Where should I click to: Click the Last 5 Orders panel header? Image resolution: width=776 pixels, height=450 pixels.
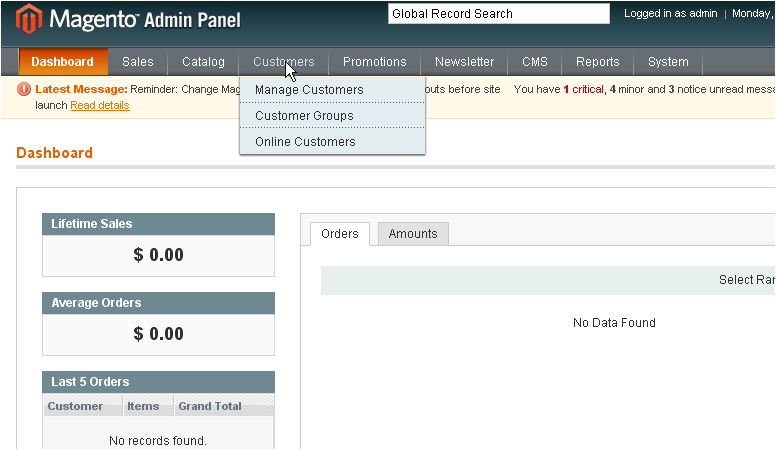point(158,382)
